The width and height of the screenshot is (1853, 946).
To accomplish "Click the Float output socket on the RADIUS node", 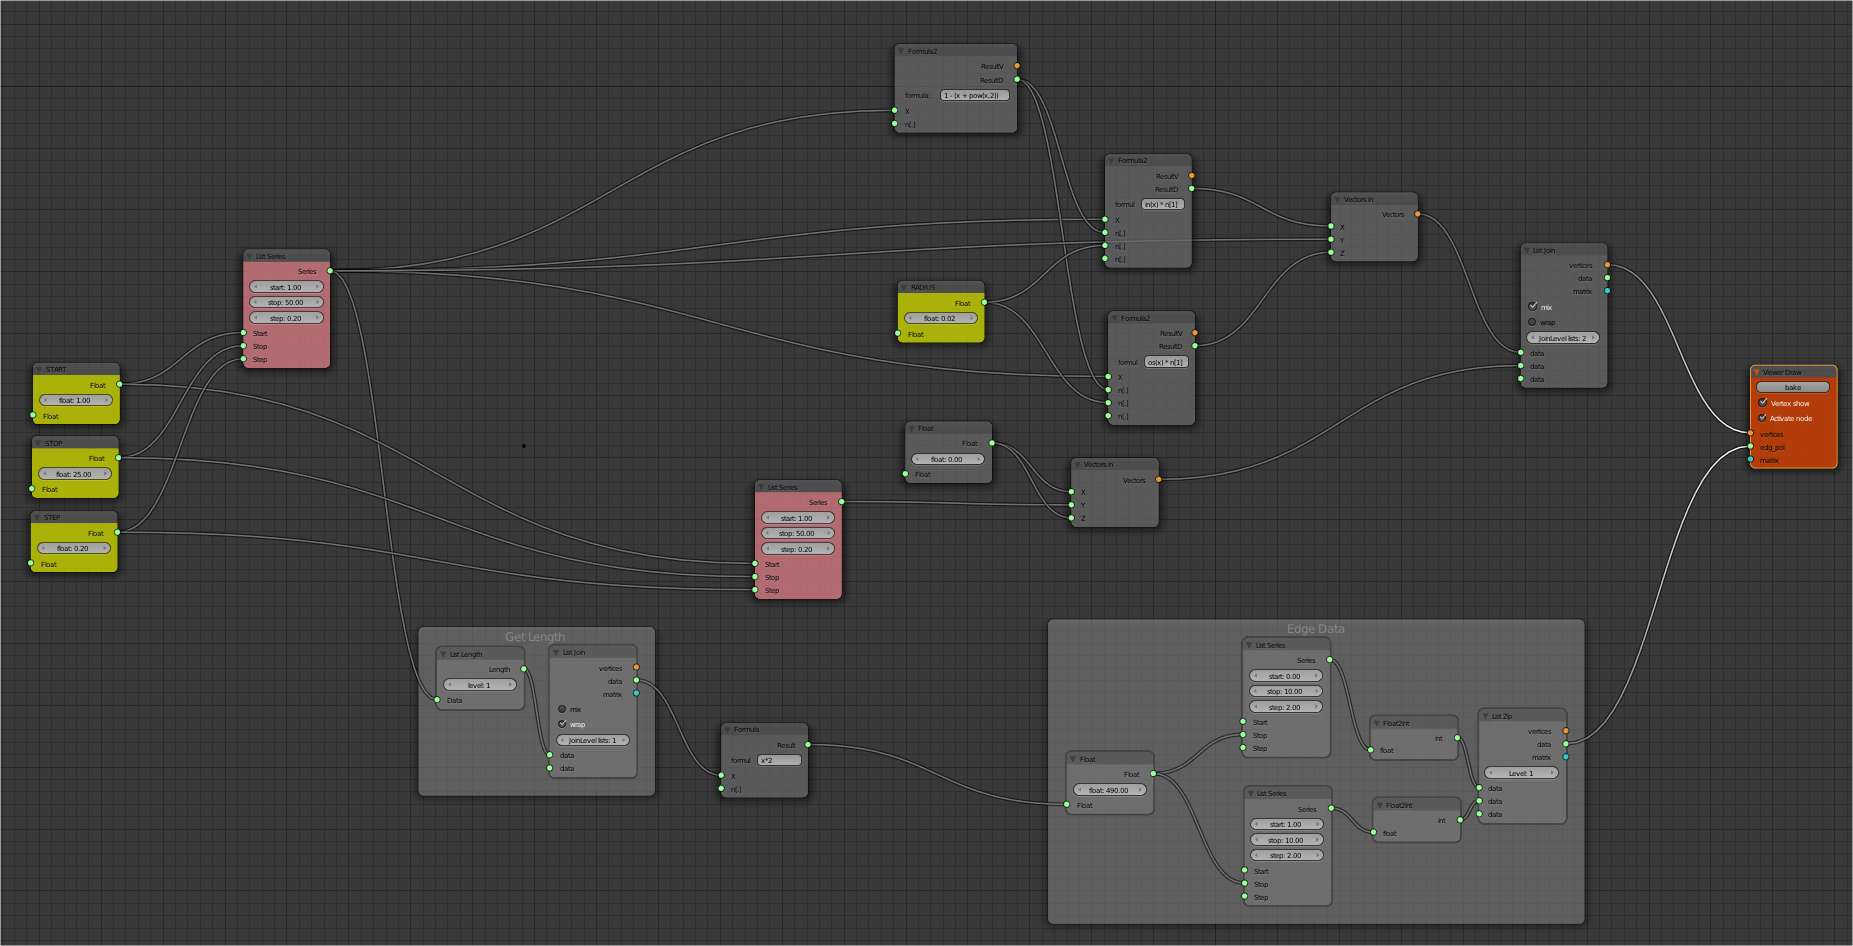I will [x=984, y=302].
